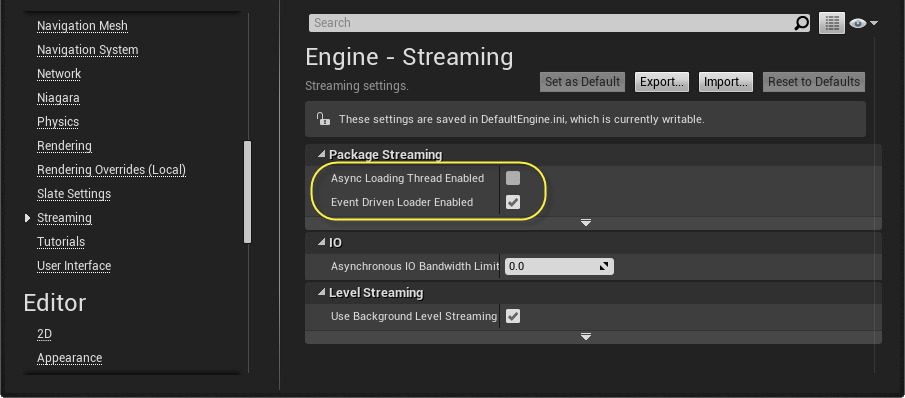Image resolution: width=905 pixels, height=398 pixels.
Task: Show advanced Package Streaming options arrow
Action: [586, 223]
